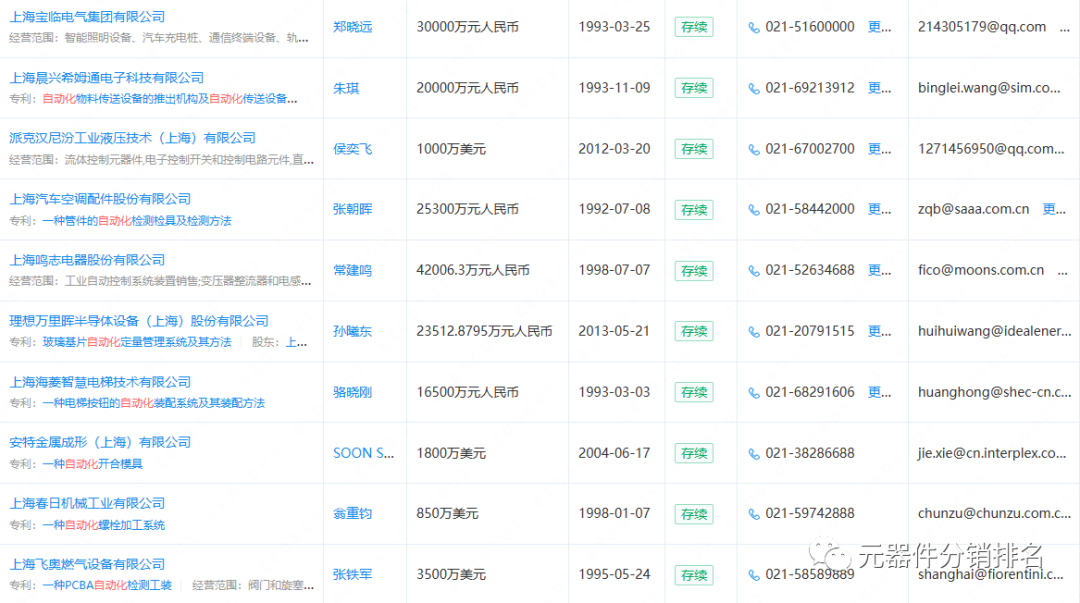Screen dimensions: 1080x603
Task: Open legal representative 孙曦东
Action: (x=353, y=331)
